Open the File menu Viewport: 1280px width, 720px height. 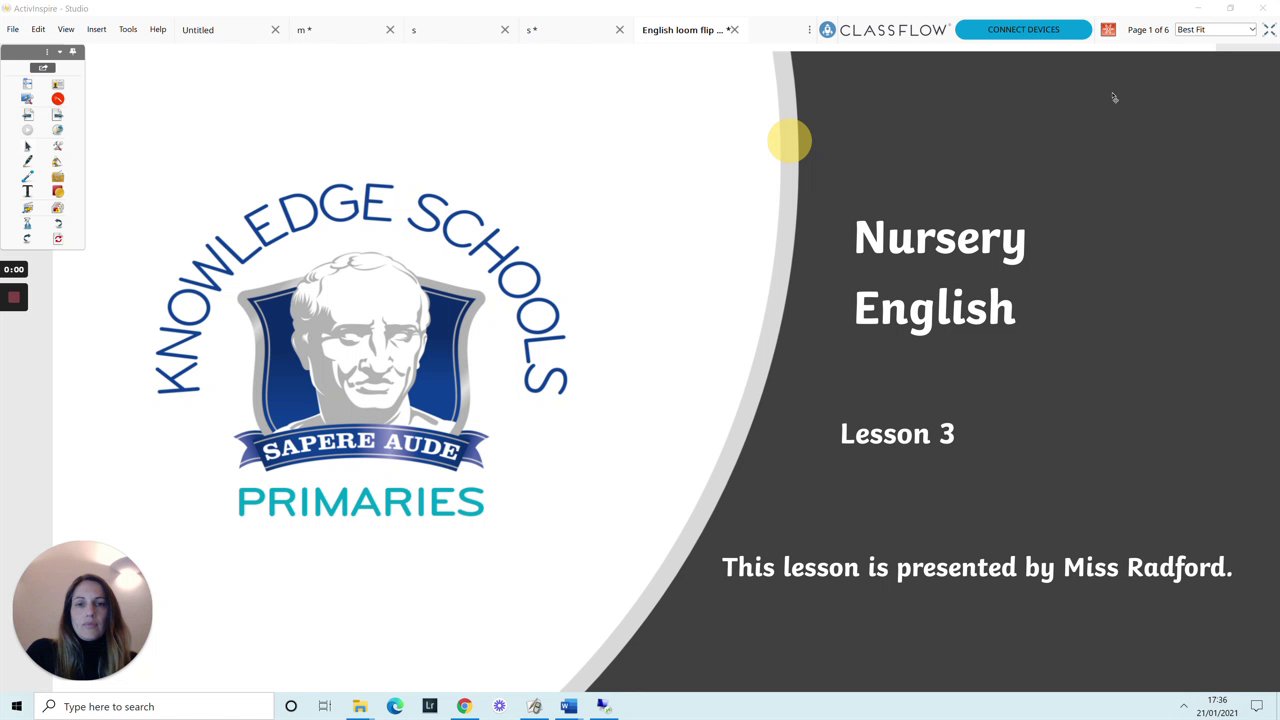13,29
